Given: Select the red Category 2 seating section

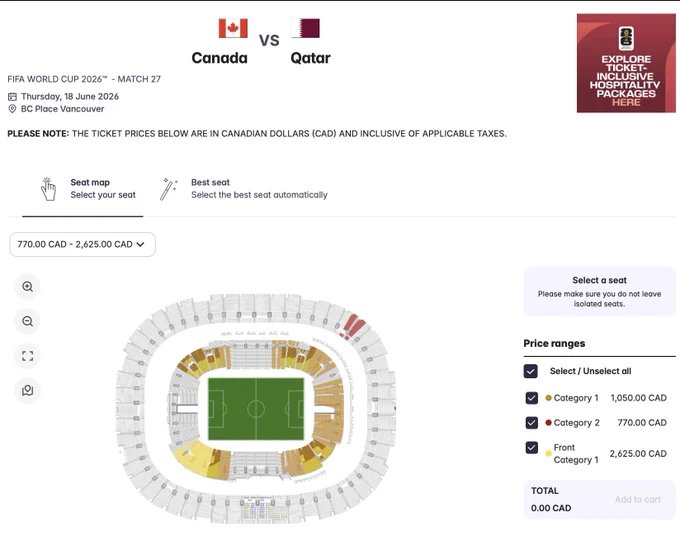Looking at the screenshot, I should (354, 326).
